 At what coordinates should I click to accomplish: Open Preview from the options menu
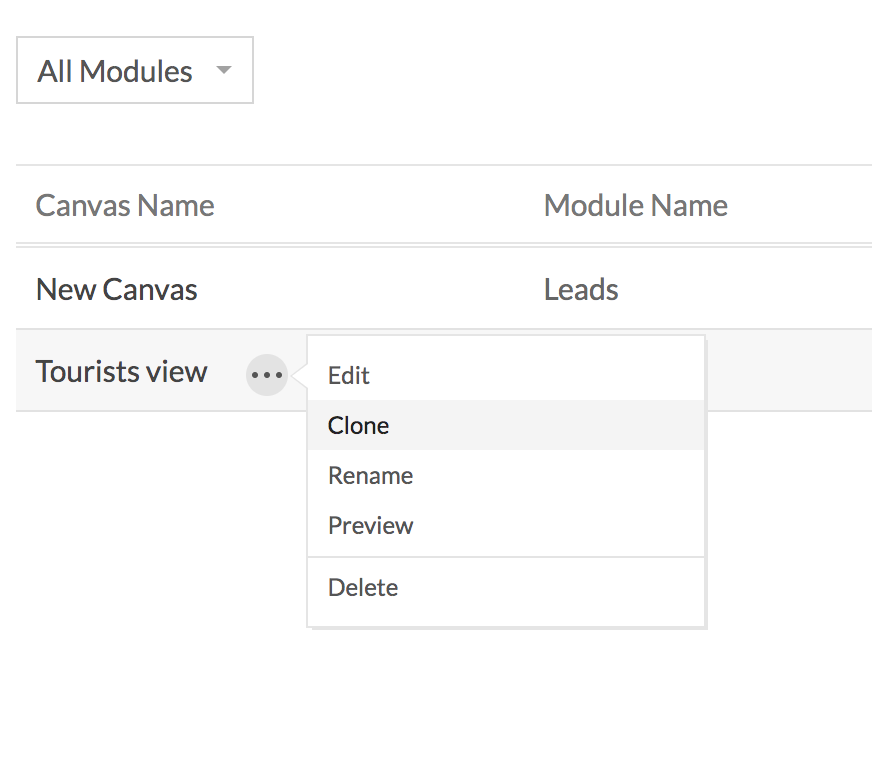[x=370, y=526]
